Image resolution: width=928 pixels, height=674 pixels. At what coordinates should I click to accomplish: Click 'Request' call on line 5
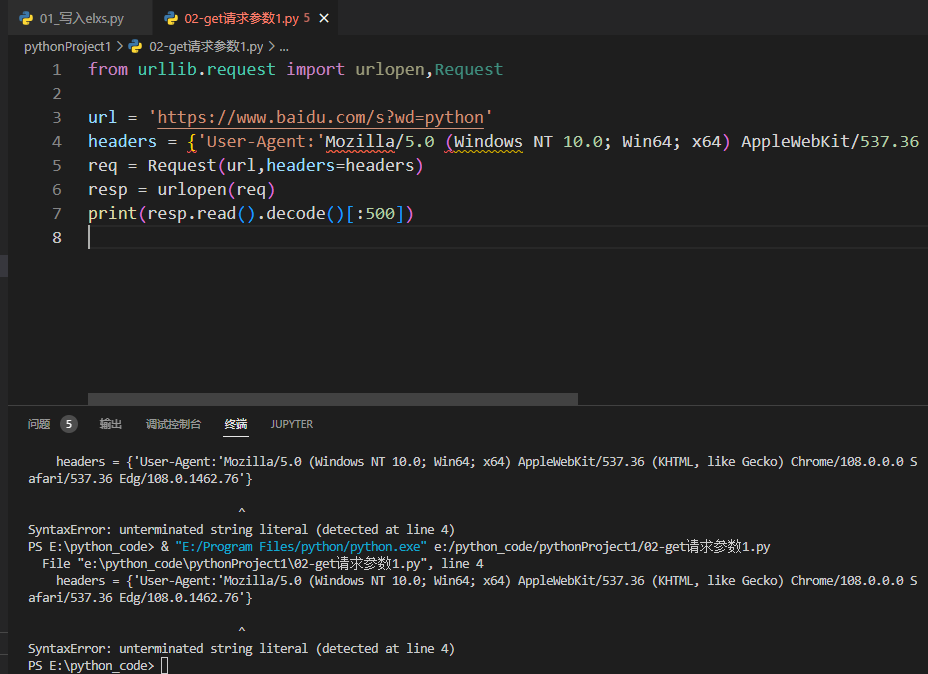pos(182,166)
